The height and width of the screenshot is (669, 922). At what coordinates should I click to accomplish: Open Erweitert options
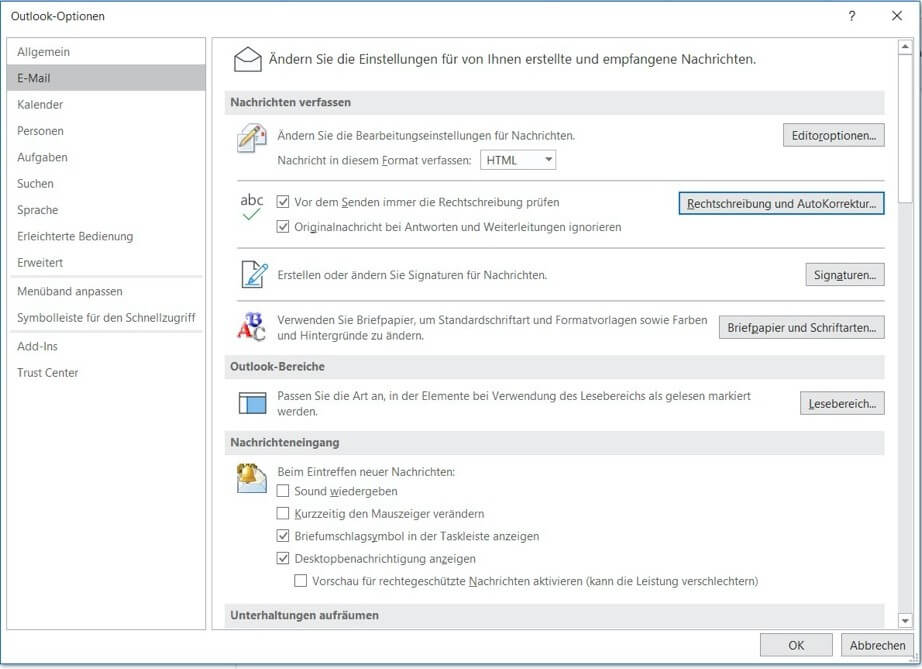pos(106,263)
